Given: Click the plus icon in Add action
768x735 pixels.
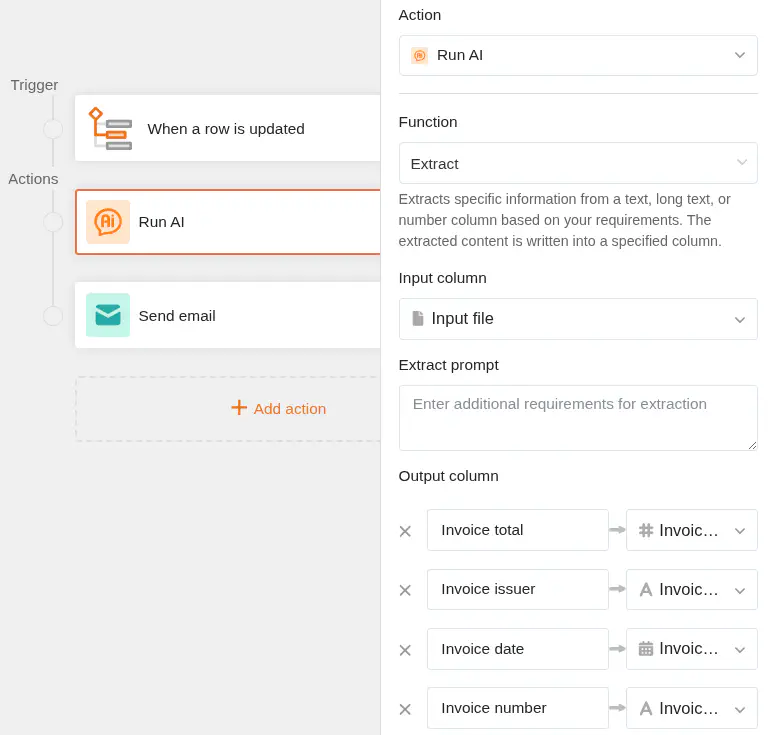Looking at the screenshot, I should coord(238,408).
